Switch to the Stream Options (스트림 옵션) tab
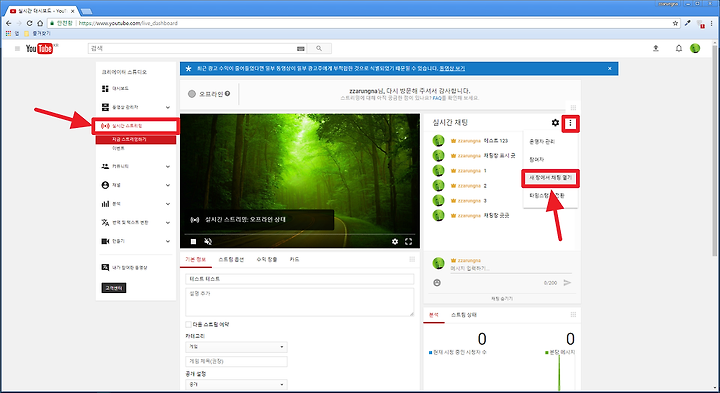Screen dimensions: 720x393 tap(231, 259)
